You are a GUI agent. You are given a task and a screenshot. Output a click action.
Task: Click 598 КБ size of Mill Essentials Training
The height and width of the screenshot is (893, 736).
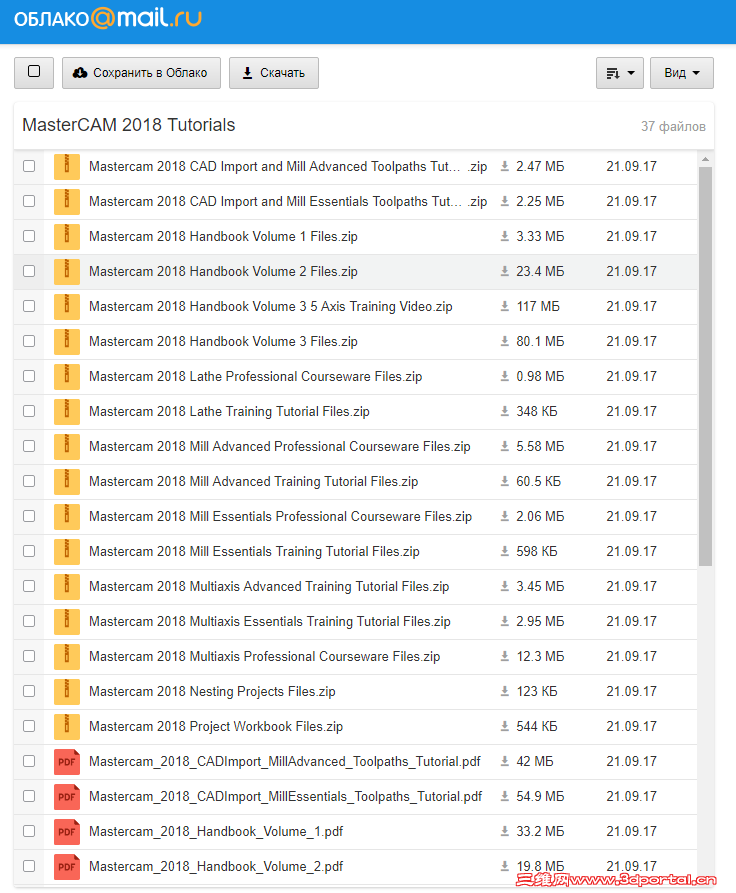click(537, 551)
